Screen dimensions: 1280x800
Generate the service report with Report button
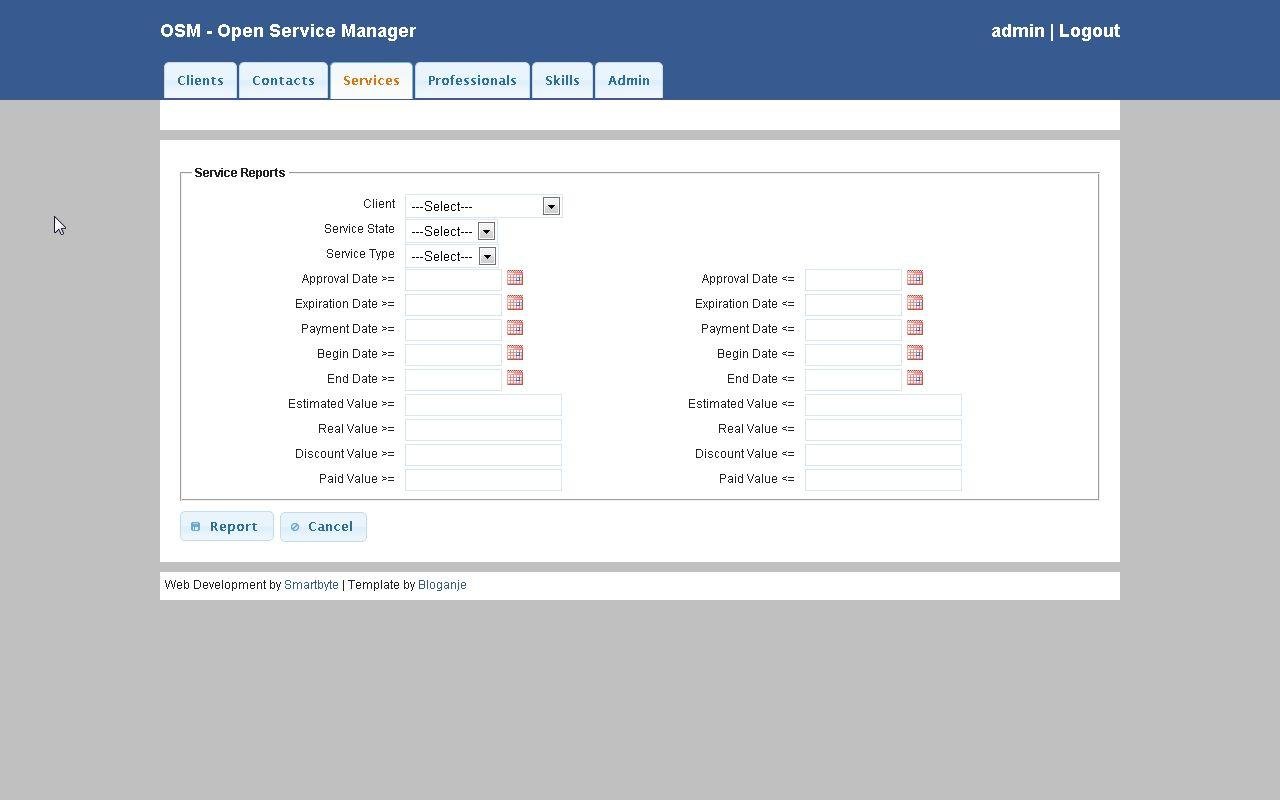(226, 526)
